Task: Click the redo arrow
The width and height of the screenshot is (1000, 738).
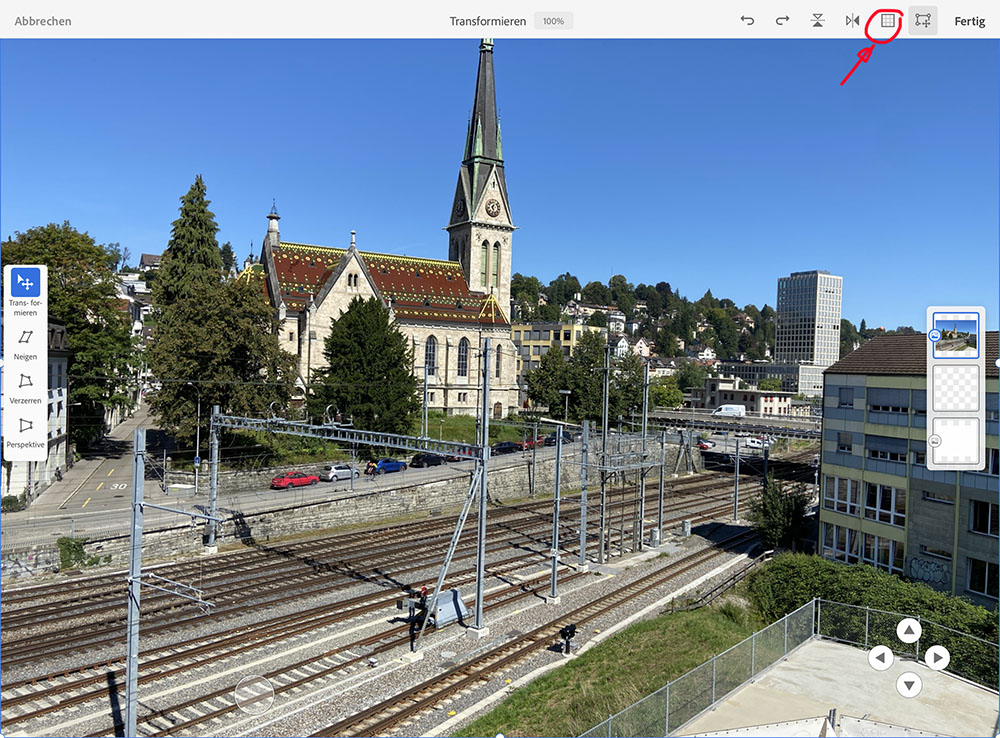Action: [782, 20]
